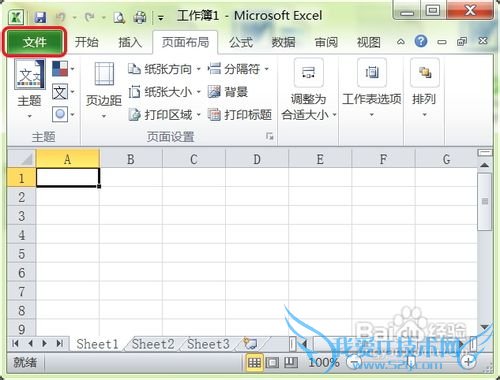The image size is (500, 380).
Task: Click the Excel application icon in title bar
Action: (15, 17)
